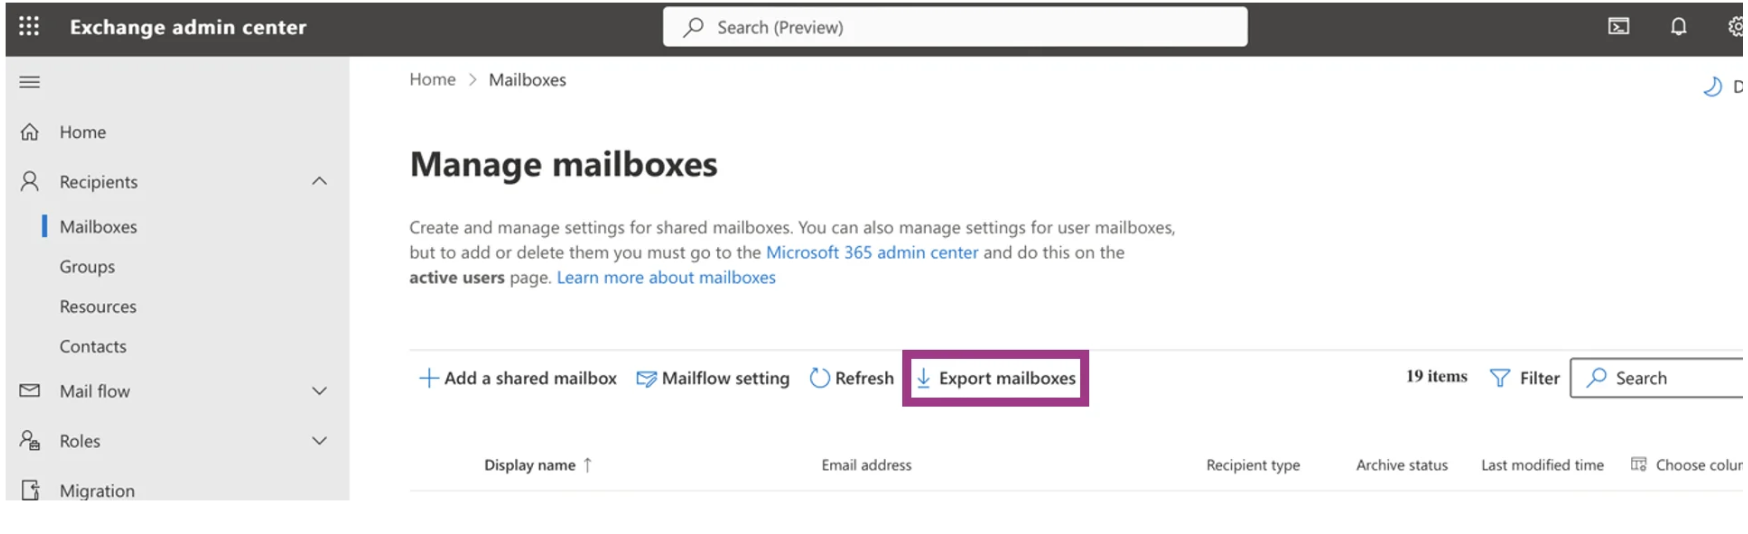The height and width of the screenshot is (534, 1748).
Task: Refresh the mailbox list
Action: point(851,378)
